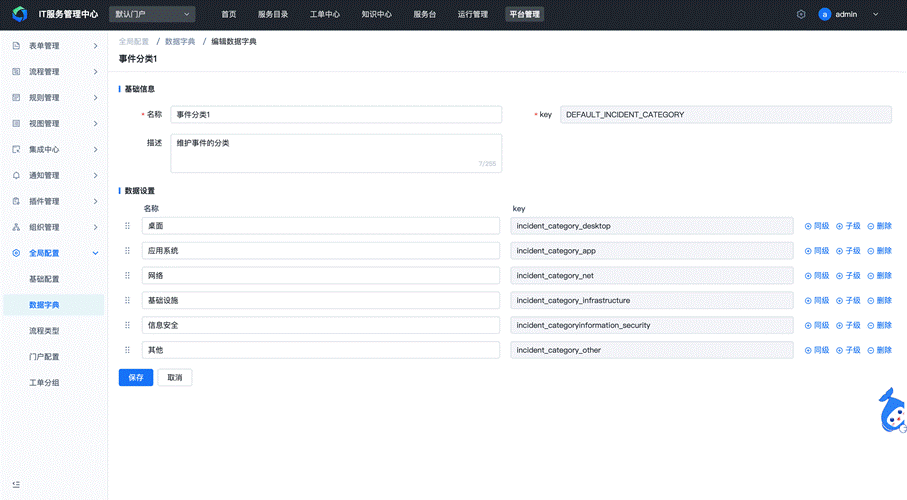This screenshot has height=500, width=907.
Task: Add 同级 item to 其他 row
Action: click(x=817, y=351)
